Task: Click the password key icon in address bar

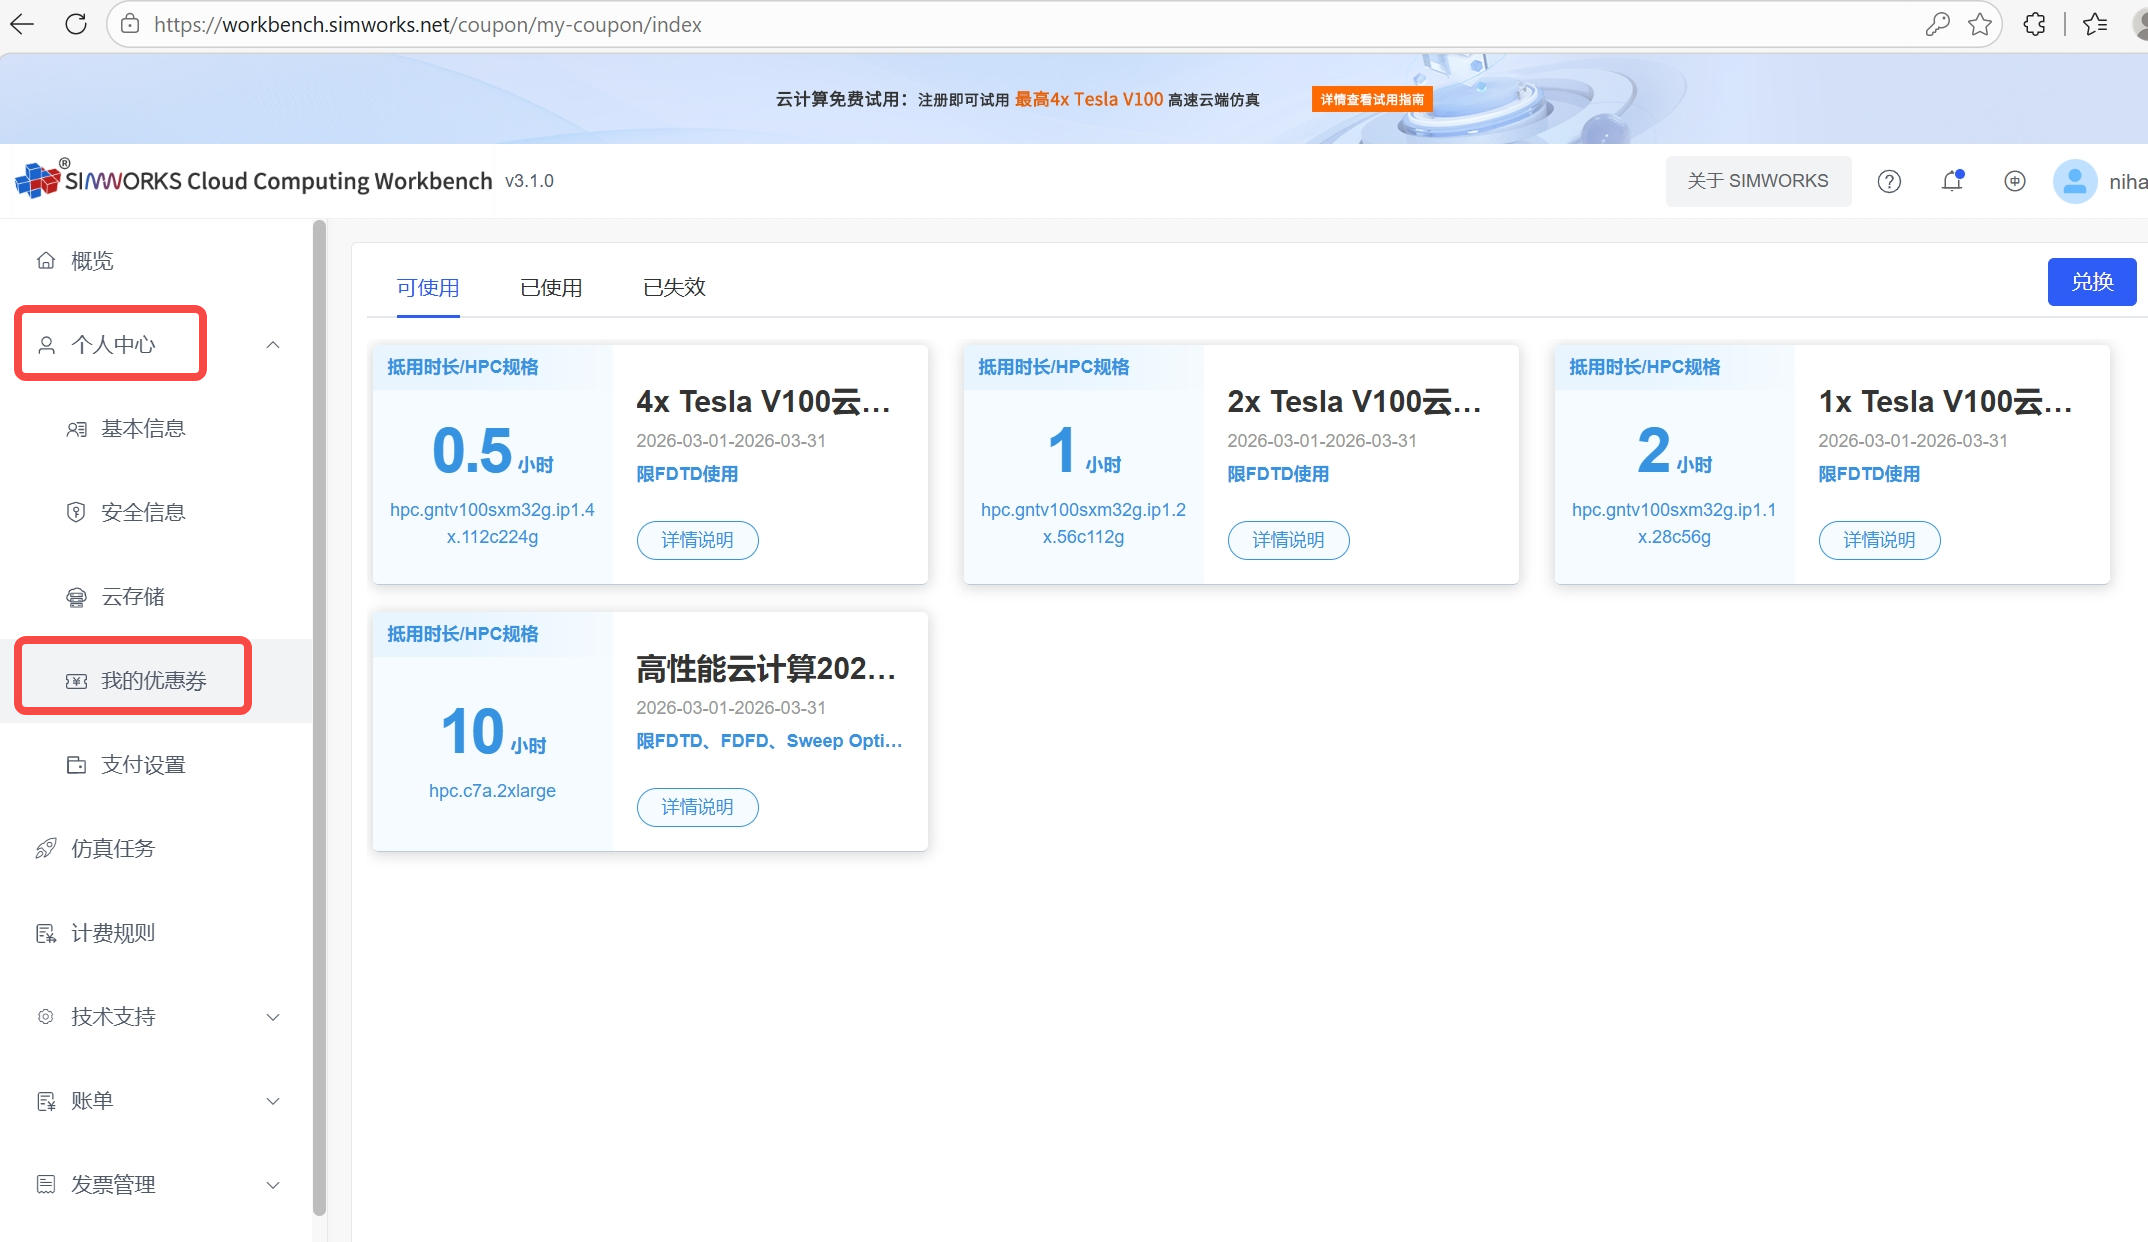Action: (x=1937, y=24)
